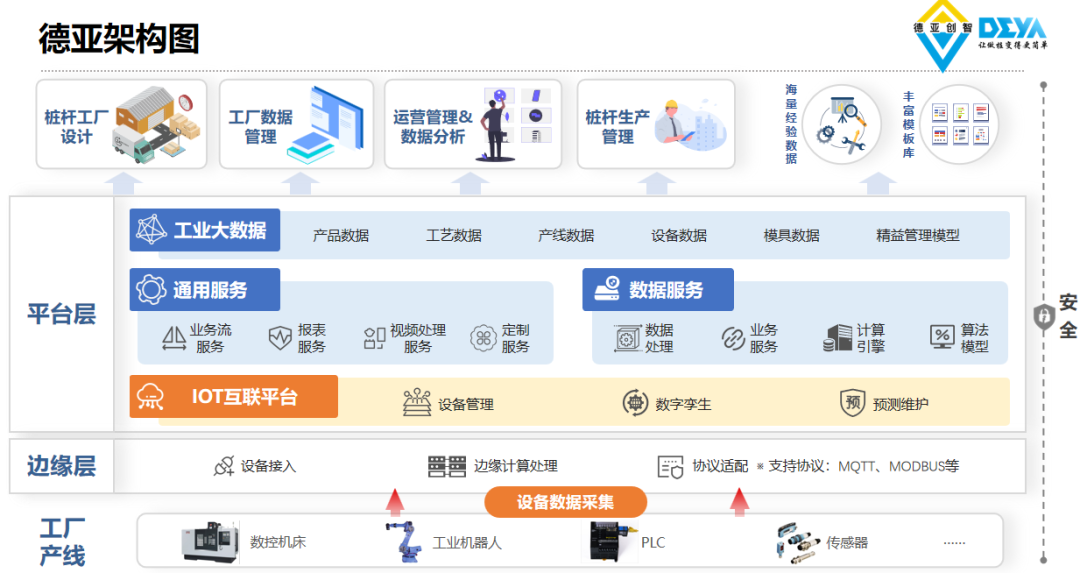Click the 计算引擎 server icon
The width and height of the screenshot is (1080, 573).
tap(837, 338)
